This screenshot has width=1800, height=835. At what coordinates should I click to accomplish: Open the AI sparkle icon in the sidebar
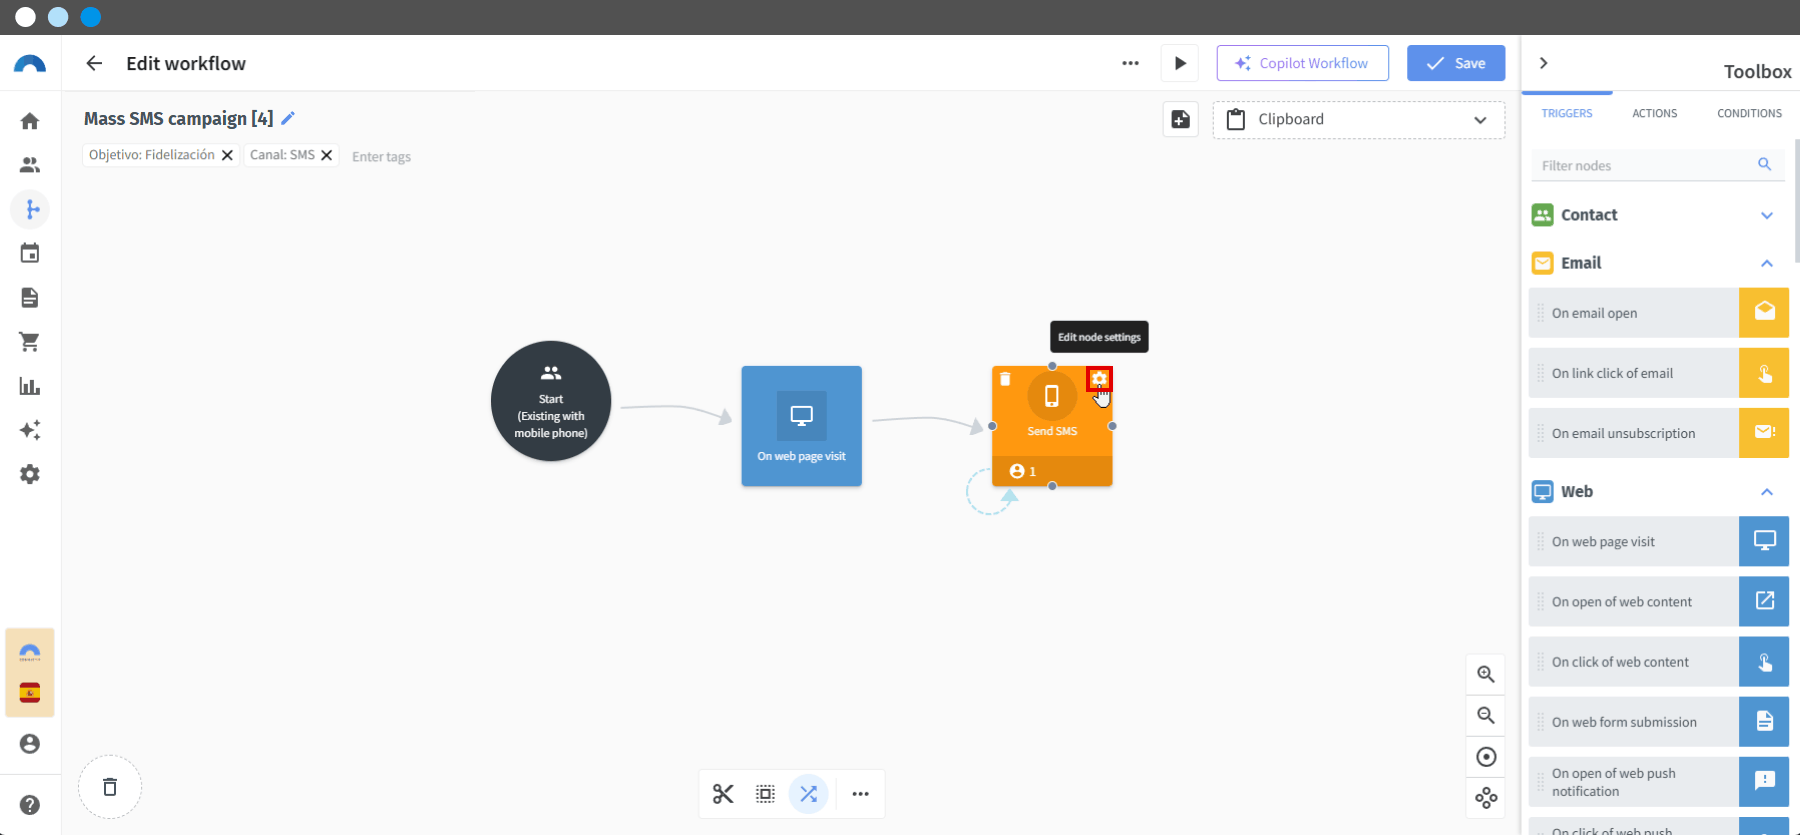[x=30, y=430]
